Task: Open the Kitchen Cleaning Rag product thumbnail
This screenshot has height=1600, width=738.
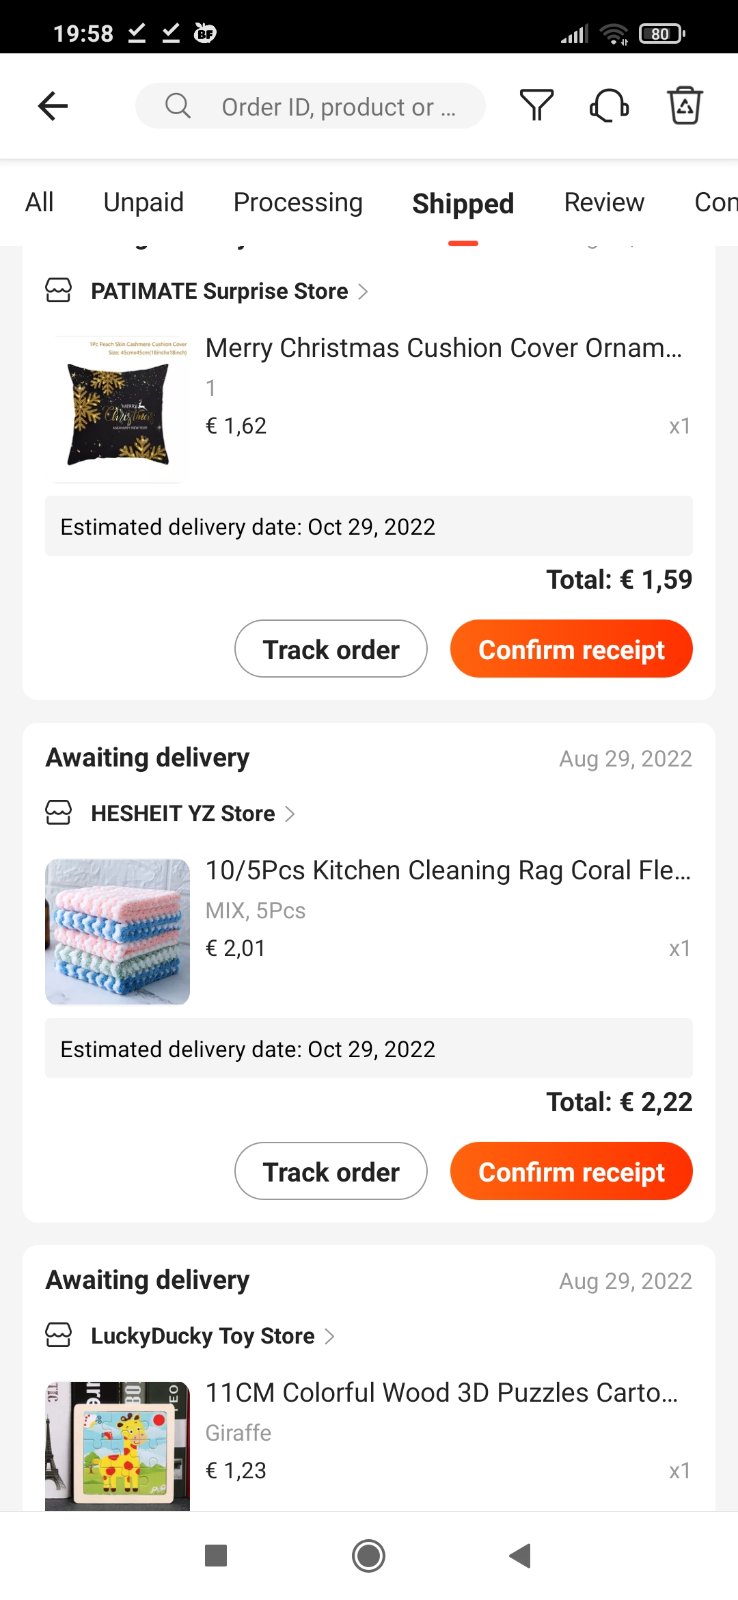Action: click(x=118, y=931)
